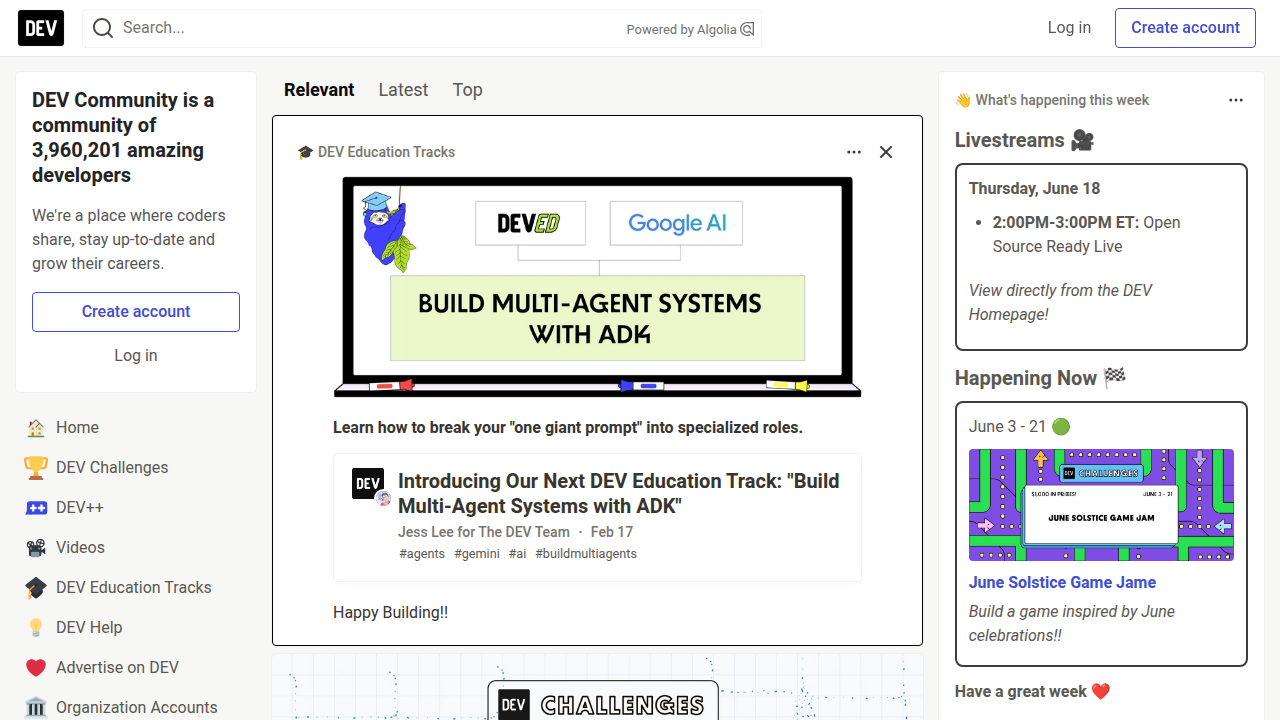
Task: Open DEV Education Tracks in the sidebar
Action: pos(136,588)
